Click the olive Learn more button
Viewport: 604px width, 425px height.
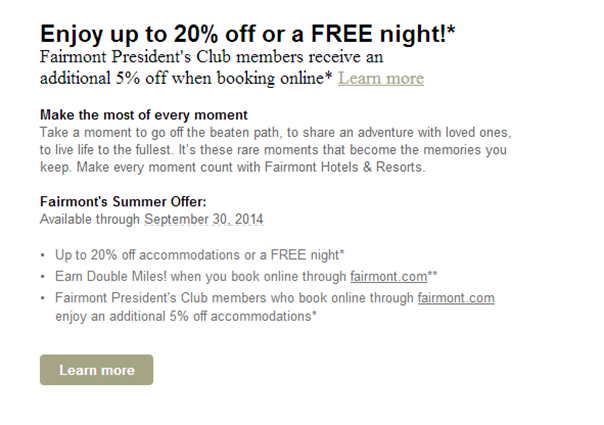pos(96,370)
